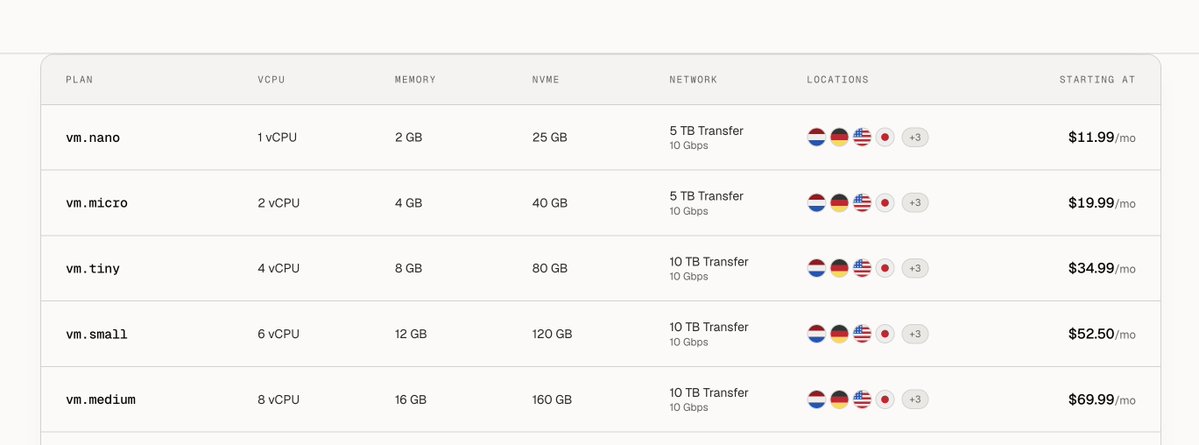
Task: Click the $69.99/mo price
Action: 1102,399
